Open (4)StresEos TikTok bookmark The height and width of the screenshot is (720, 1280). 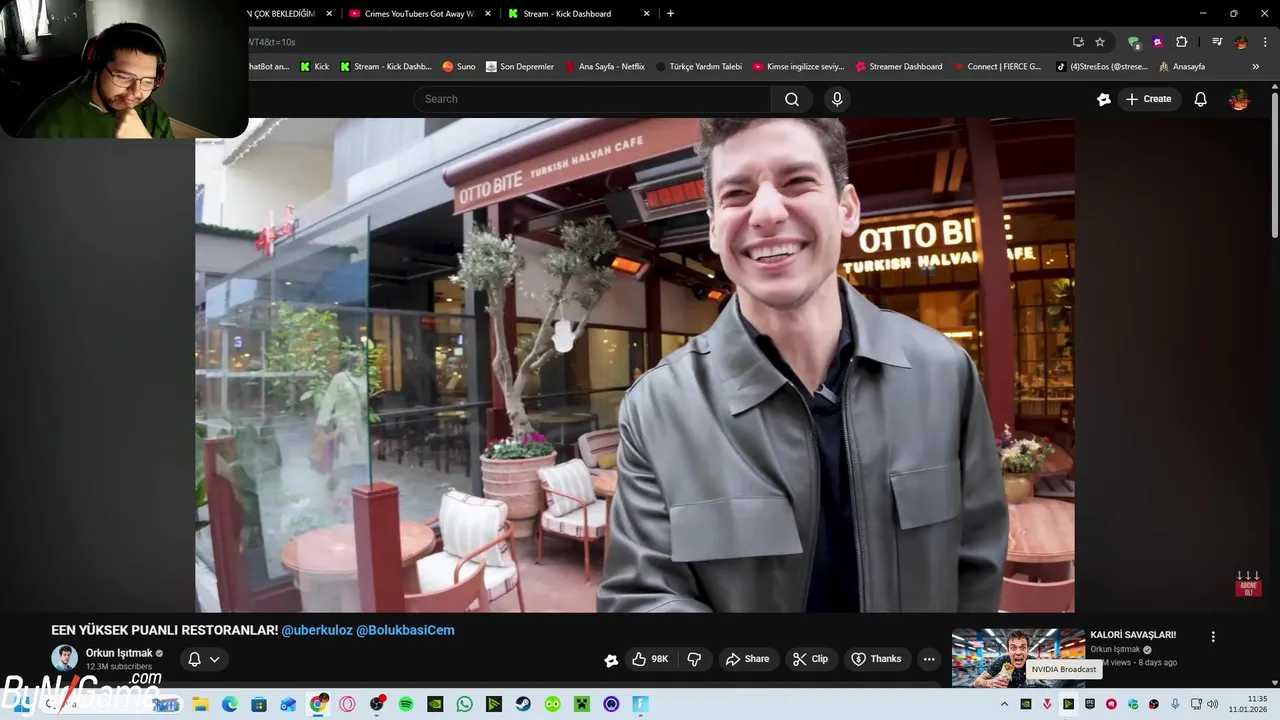pos(1102,67)
